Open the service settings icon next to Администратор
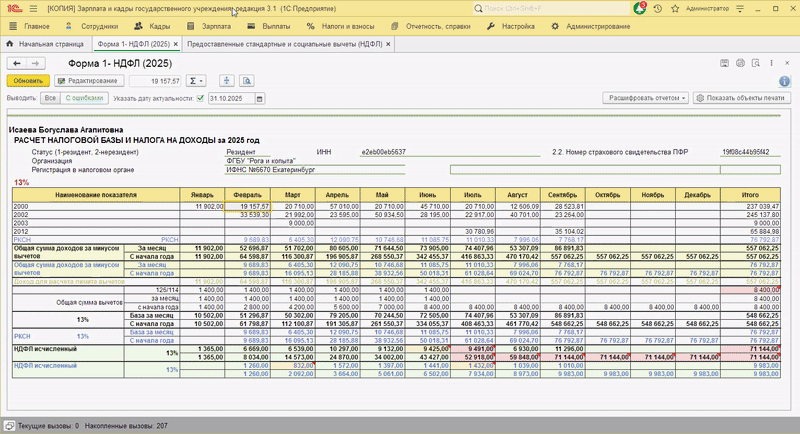 (740, 9)
